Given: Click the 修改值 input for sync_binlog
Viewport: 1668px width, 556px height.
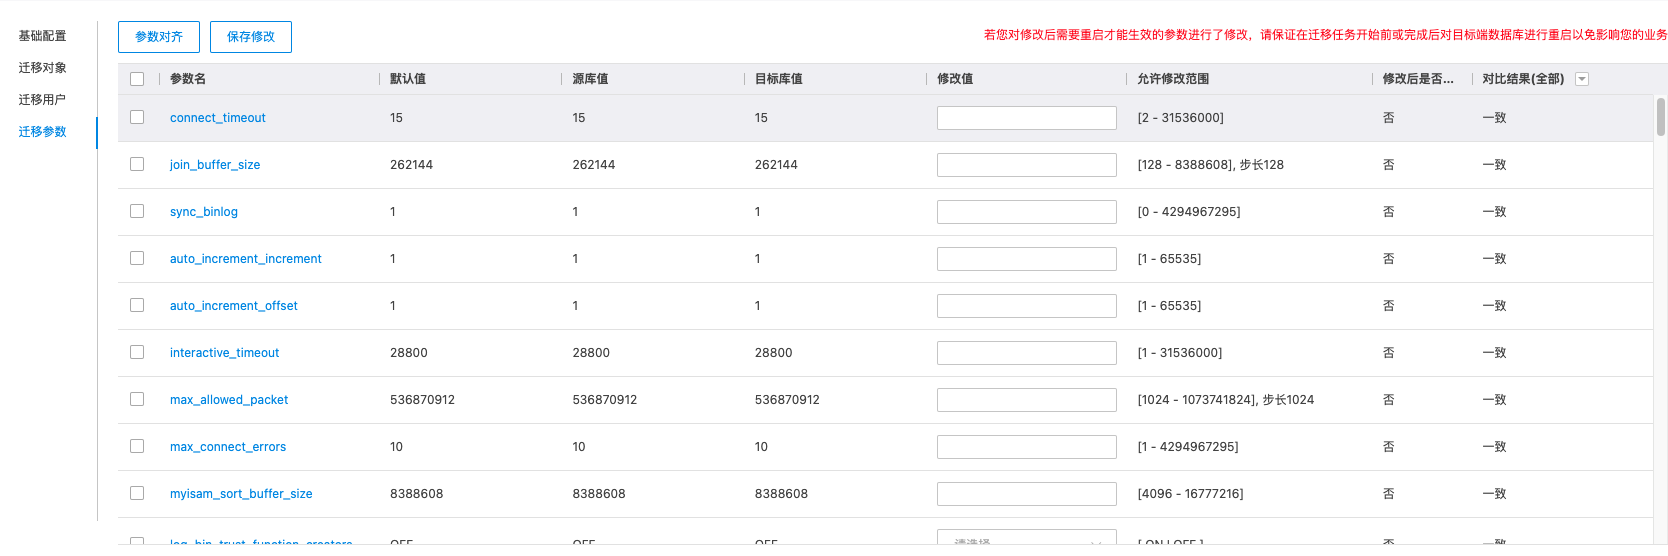Looking at the screenshot, I should [1027, 212].
